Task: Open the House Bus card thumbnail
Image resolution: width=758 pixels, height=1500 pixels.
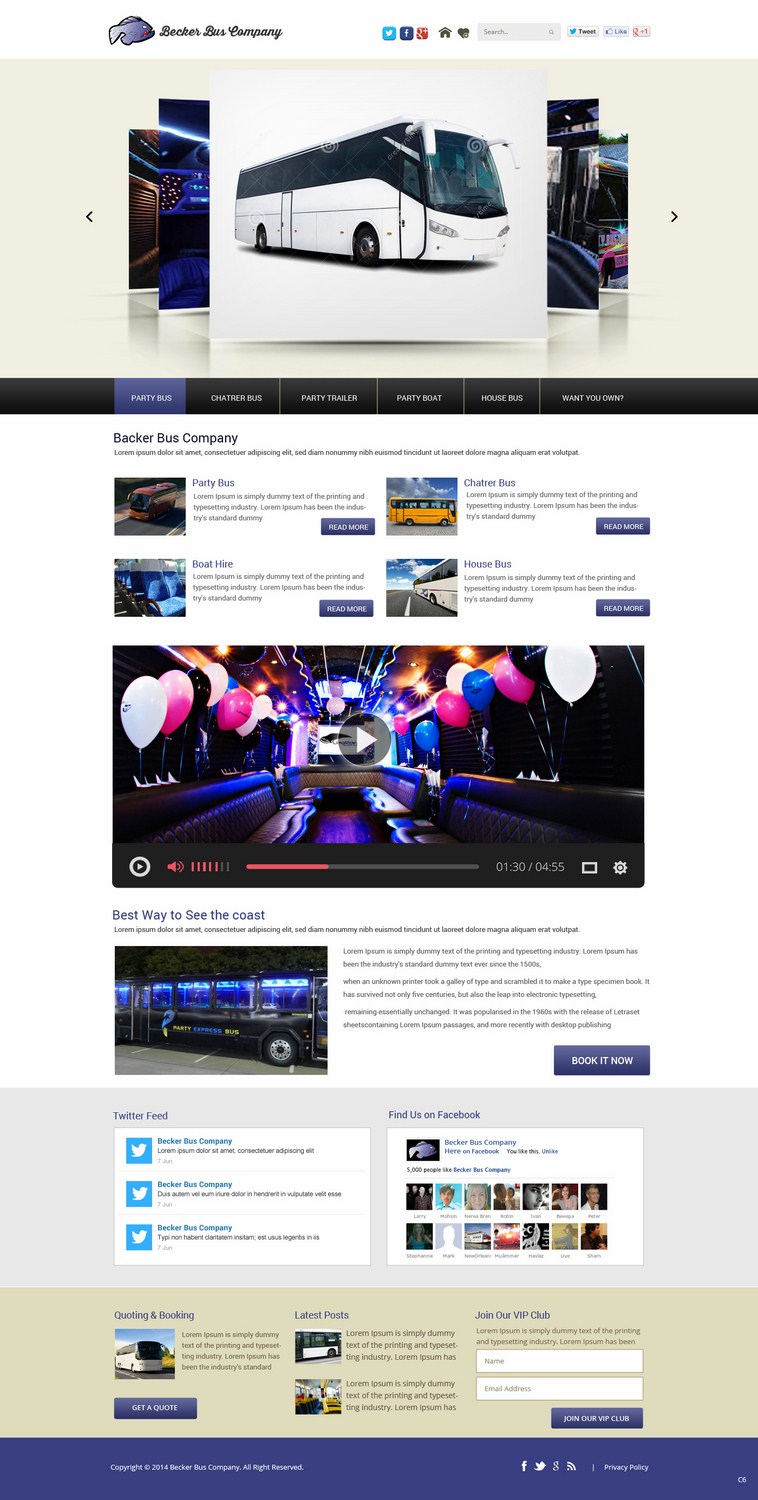Action: click(x=422, y=588)
